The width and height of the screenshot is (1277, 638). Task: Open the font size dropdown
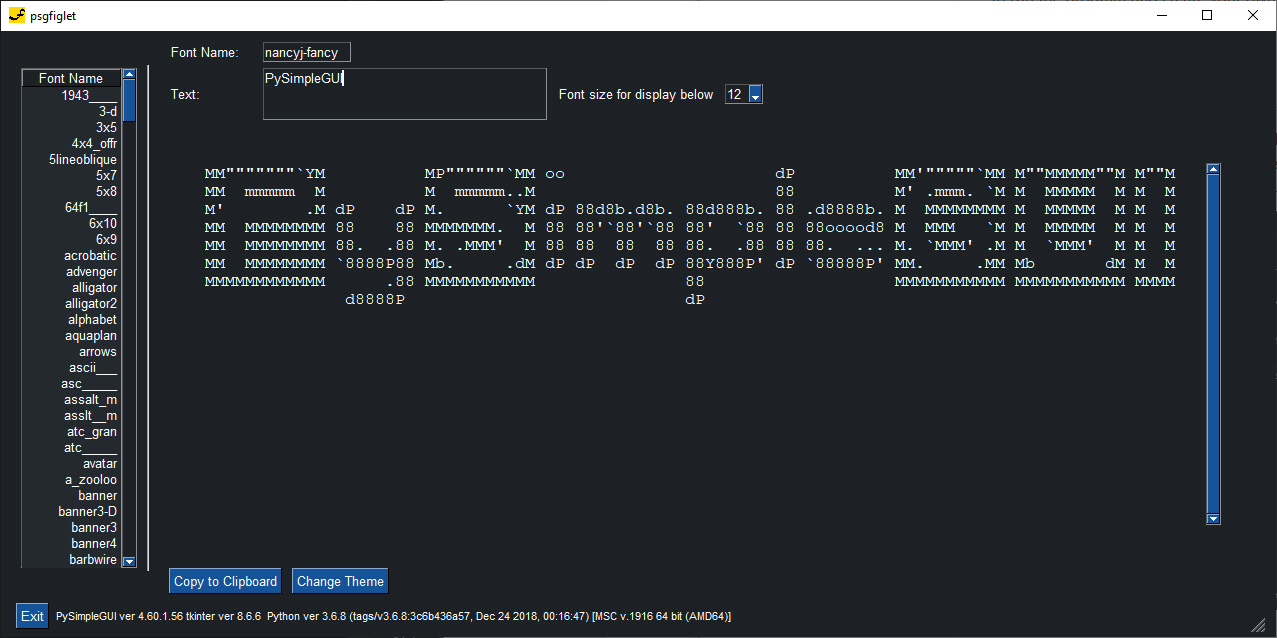coord(755,94)
